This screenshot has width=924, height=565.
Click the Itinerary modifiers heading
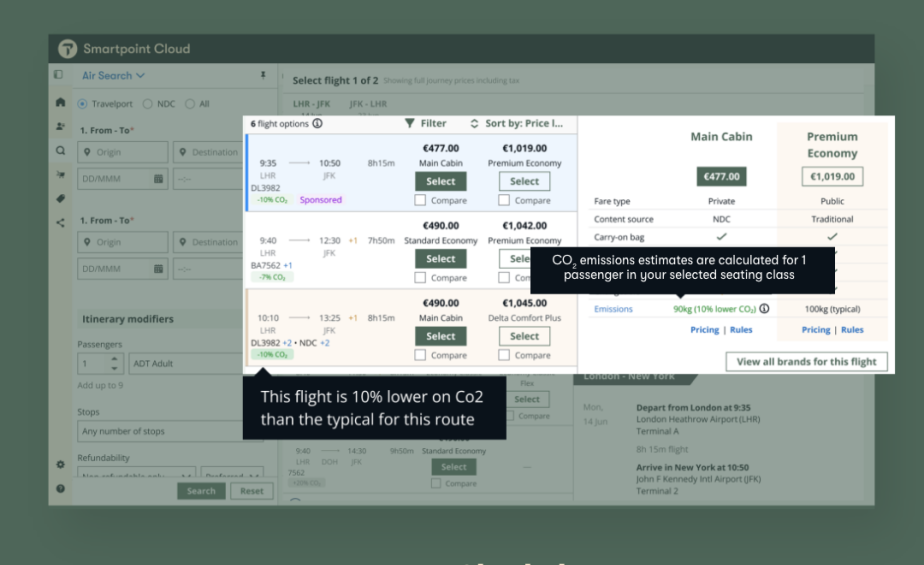[x=128, y=319]
